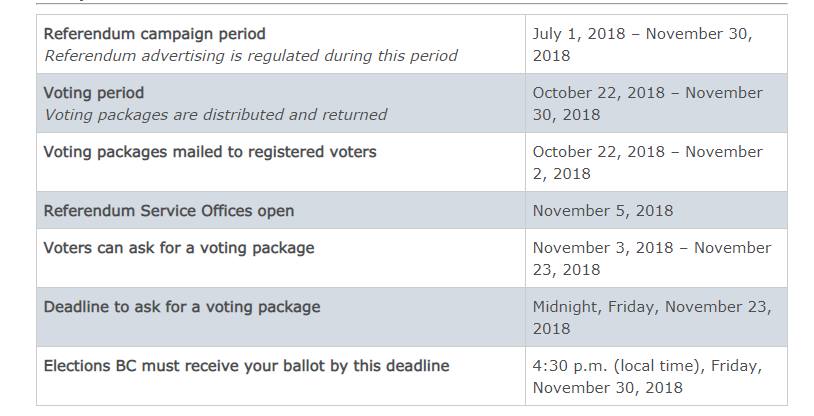Click "Deadline to ask for a voting package"
Viewport: 814px width, 416px height.
(x=182, y=307)
